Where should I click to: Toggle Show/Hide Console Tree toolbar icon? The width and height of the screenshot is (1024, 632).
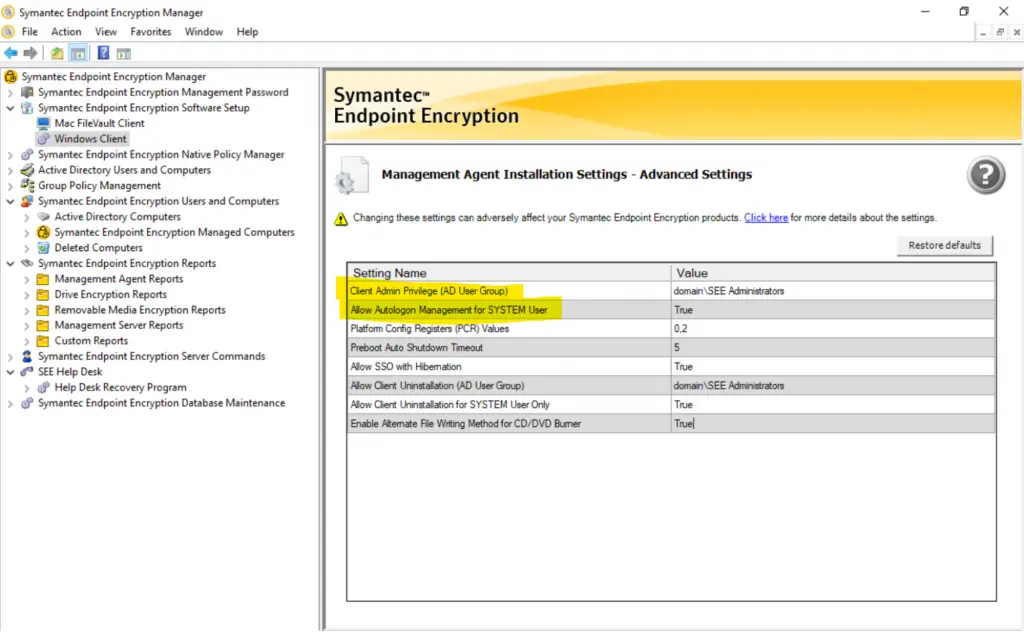(77, 53)
